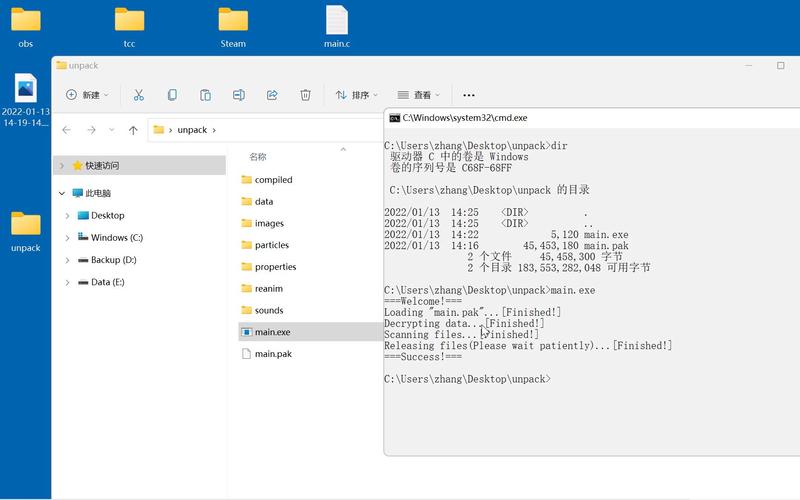Click the Delete trash can icon

pos(305,95)
